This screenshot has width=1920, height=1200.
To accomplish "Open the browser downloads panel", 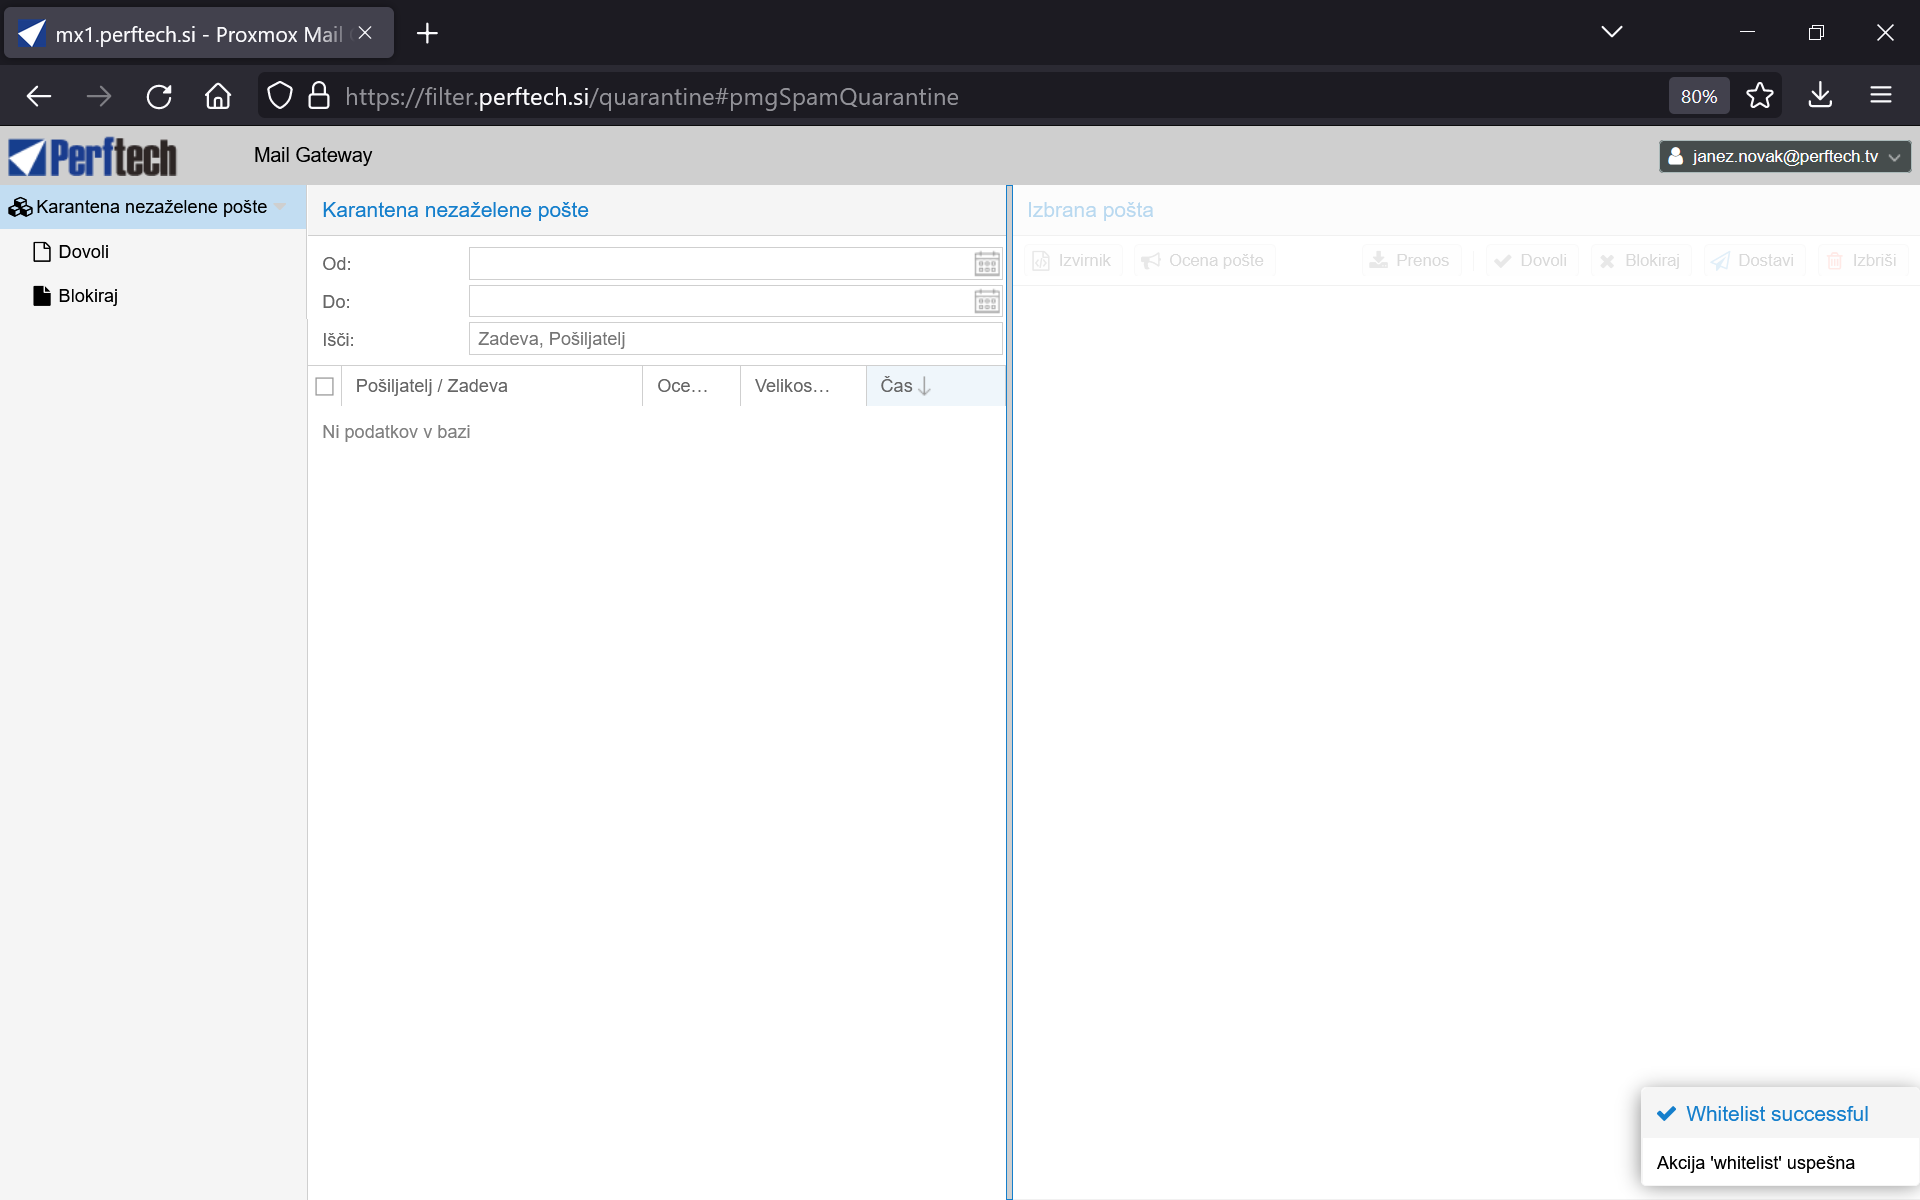I will [1820, 96].
